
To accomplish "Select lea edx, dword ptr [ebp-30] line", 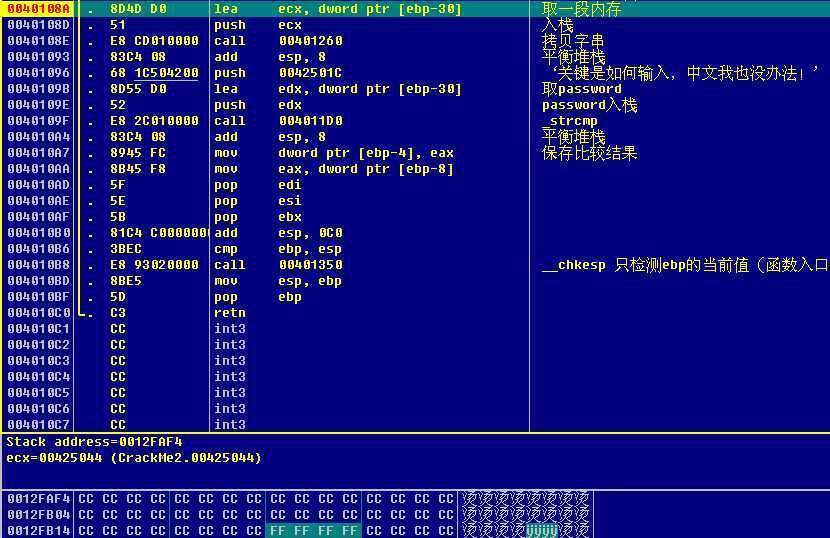I will click(x=338, y=89).
